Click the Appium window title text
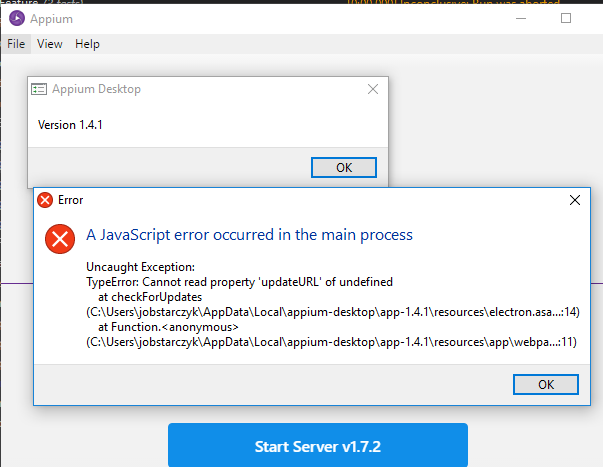The image size is (603, 467). pos(51,19)
